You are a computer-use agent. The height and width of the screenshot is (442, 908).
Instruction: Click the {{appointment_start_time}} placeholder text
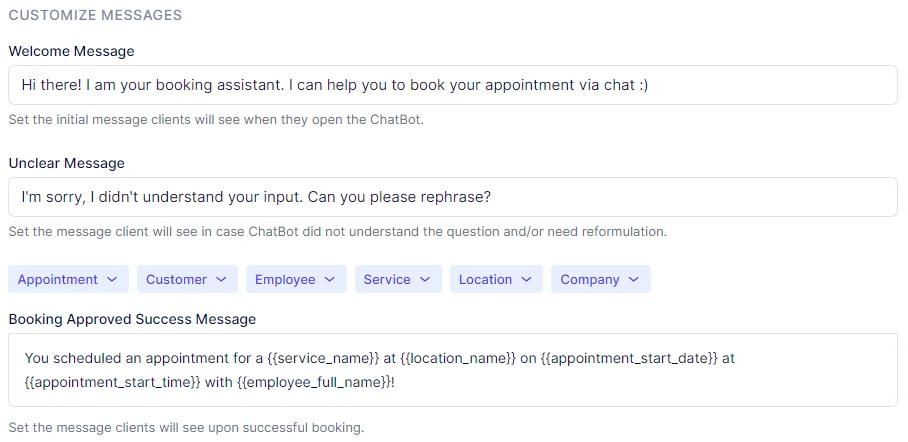(x=112, y=382)
